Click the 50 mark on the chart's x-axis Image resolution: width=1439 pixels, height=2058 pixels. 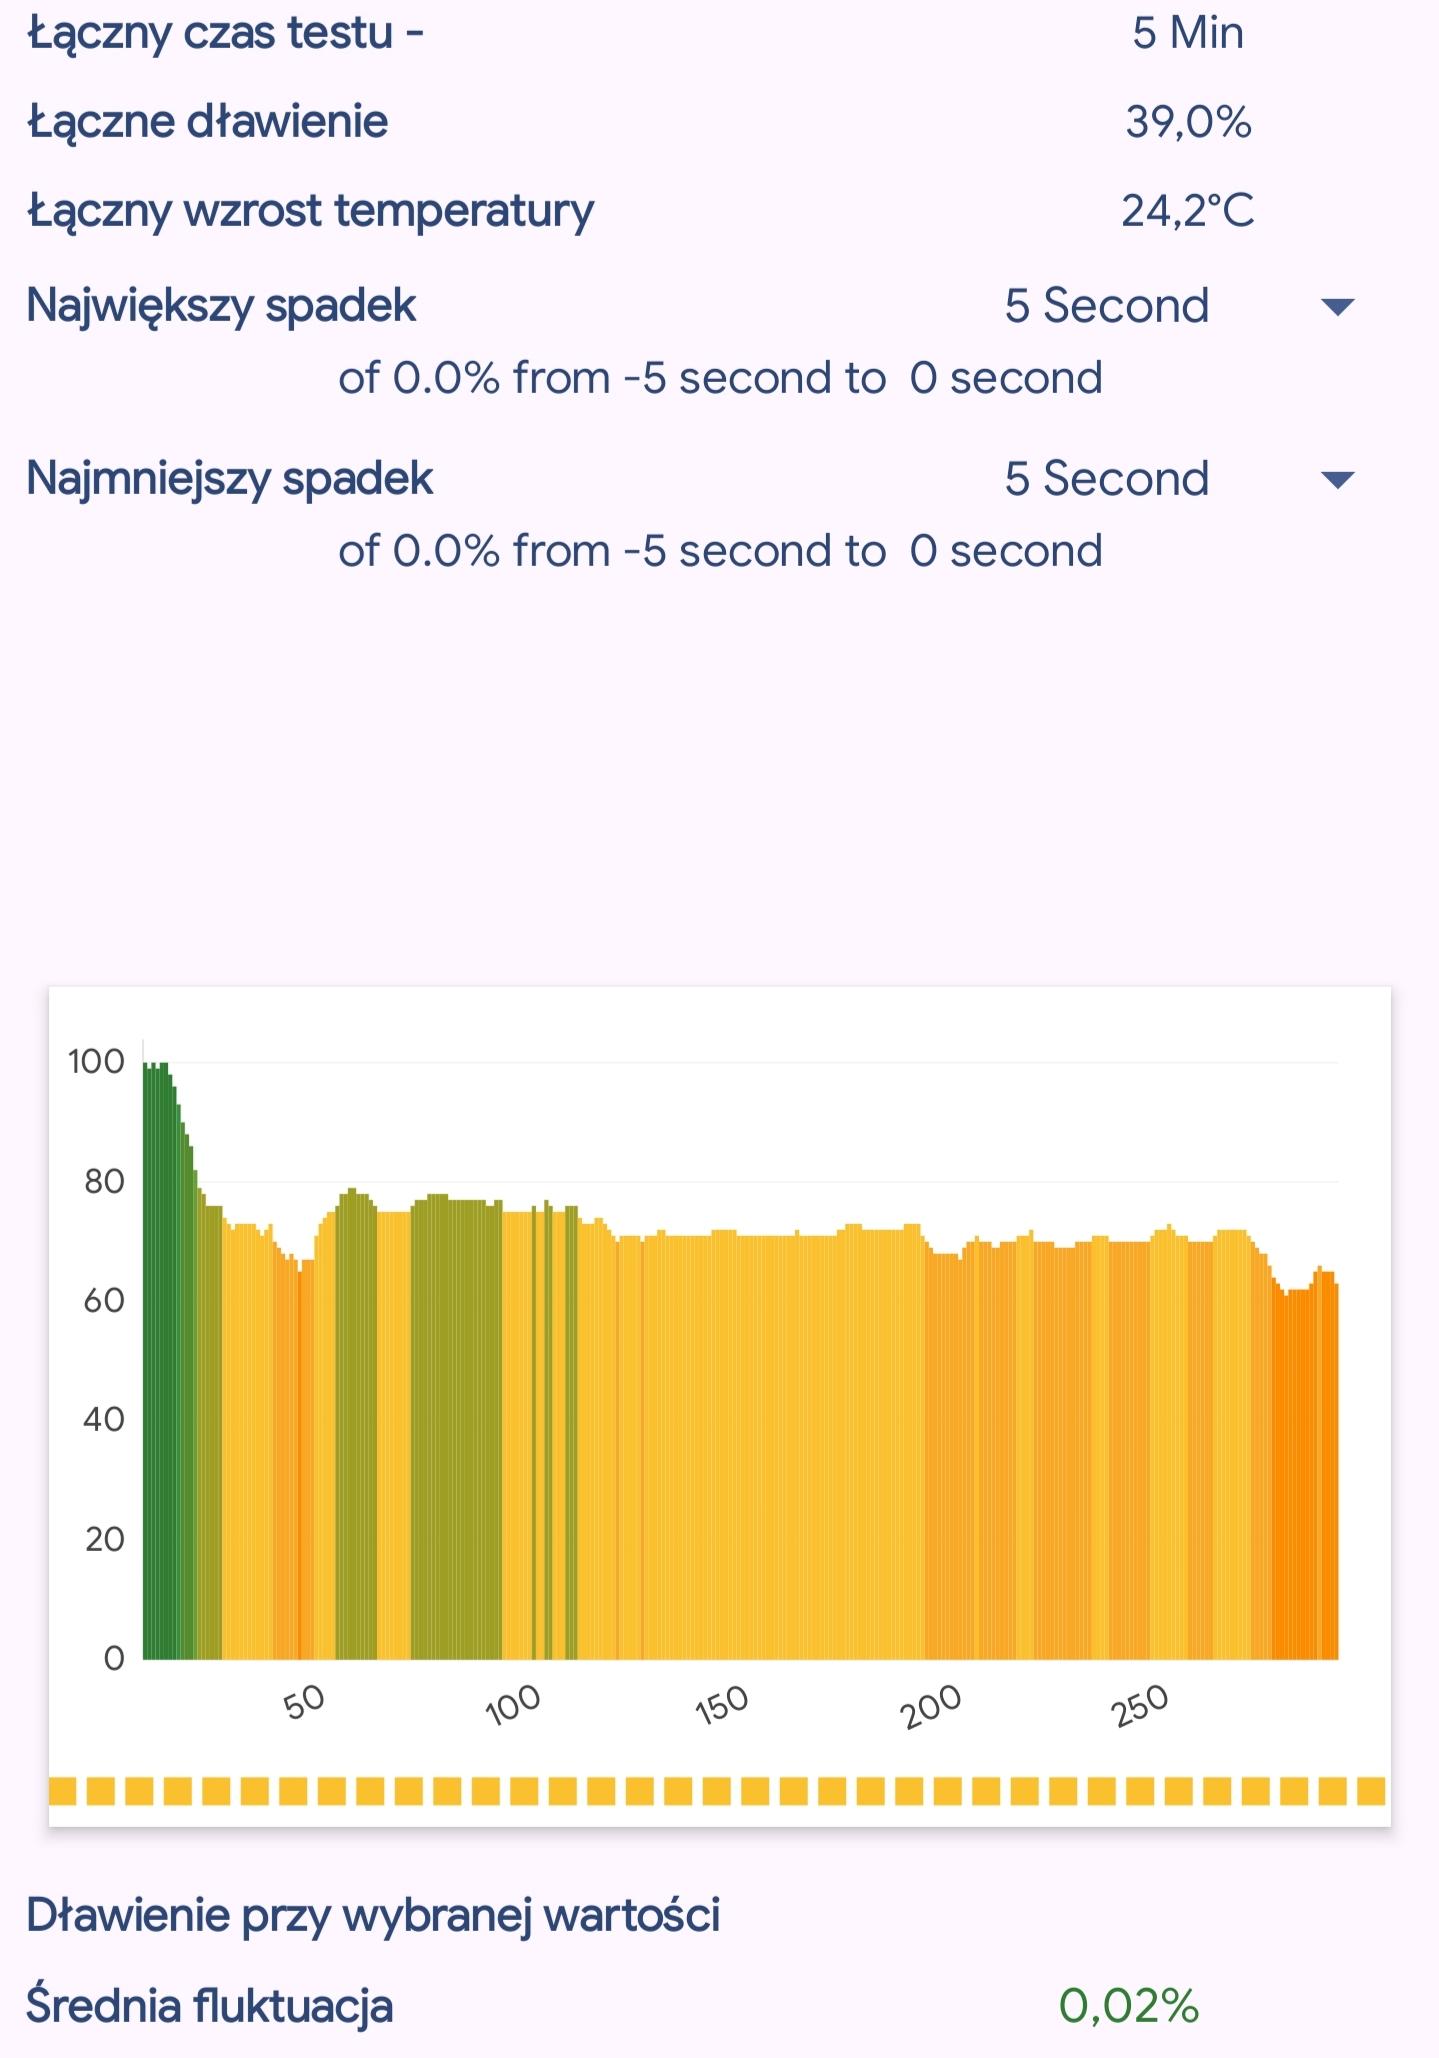pyautogui.click(x=304, y=1702)
